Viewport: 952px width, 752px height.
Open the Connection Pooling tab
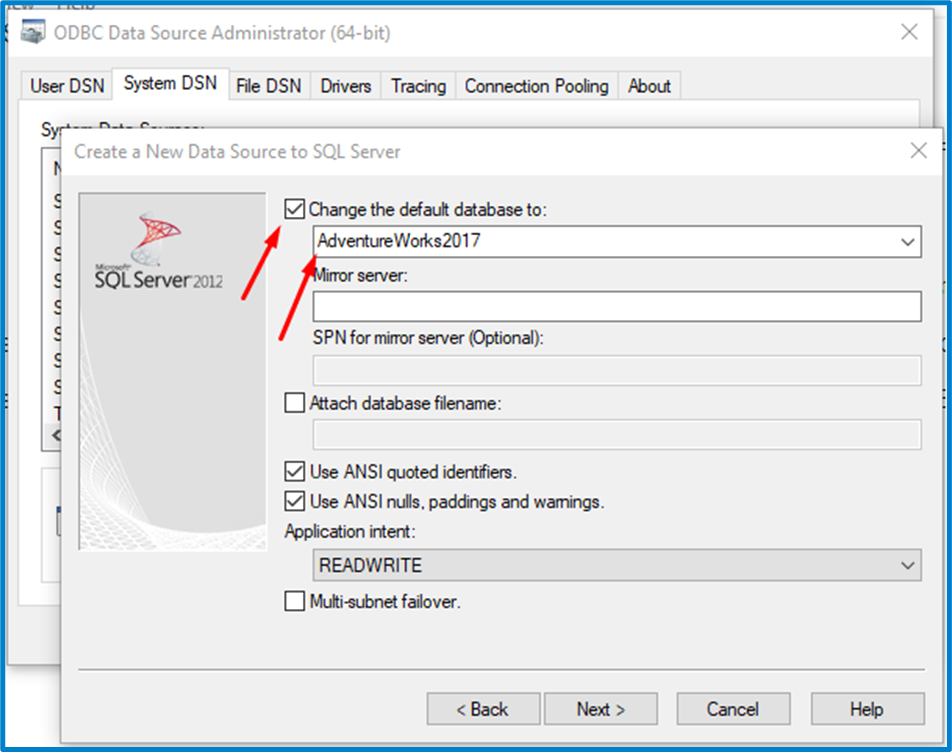pyautogui.click(x=536, y=86)
